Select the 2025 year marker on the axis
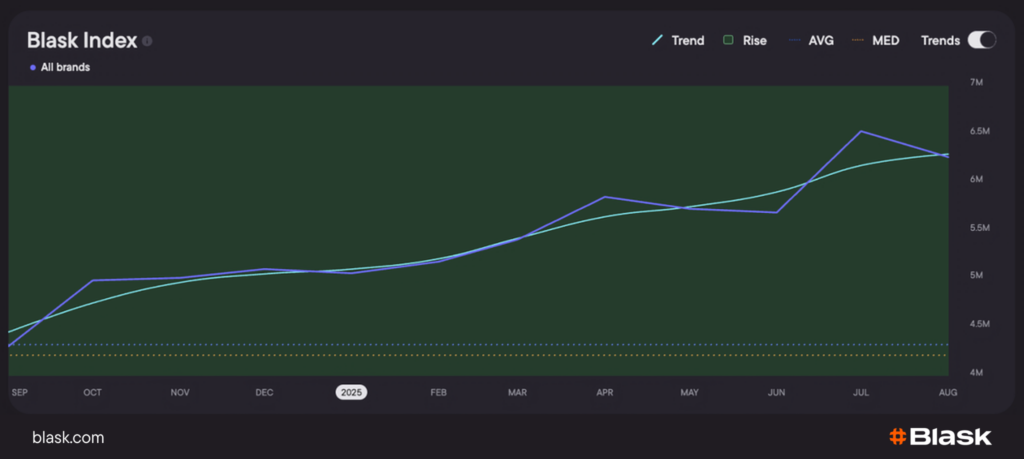 (x=351, y=393)
